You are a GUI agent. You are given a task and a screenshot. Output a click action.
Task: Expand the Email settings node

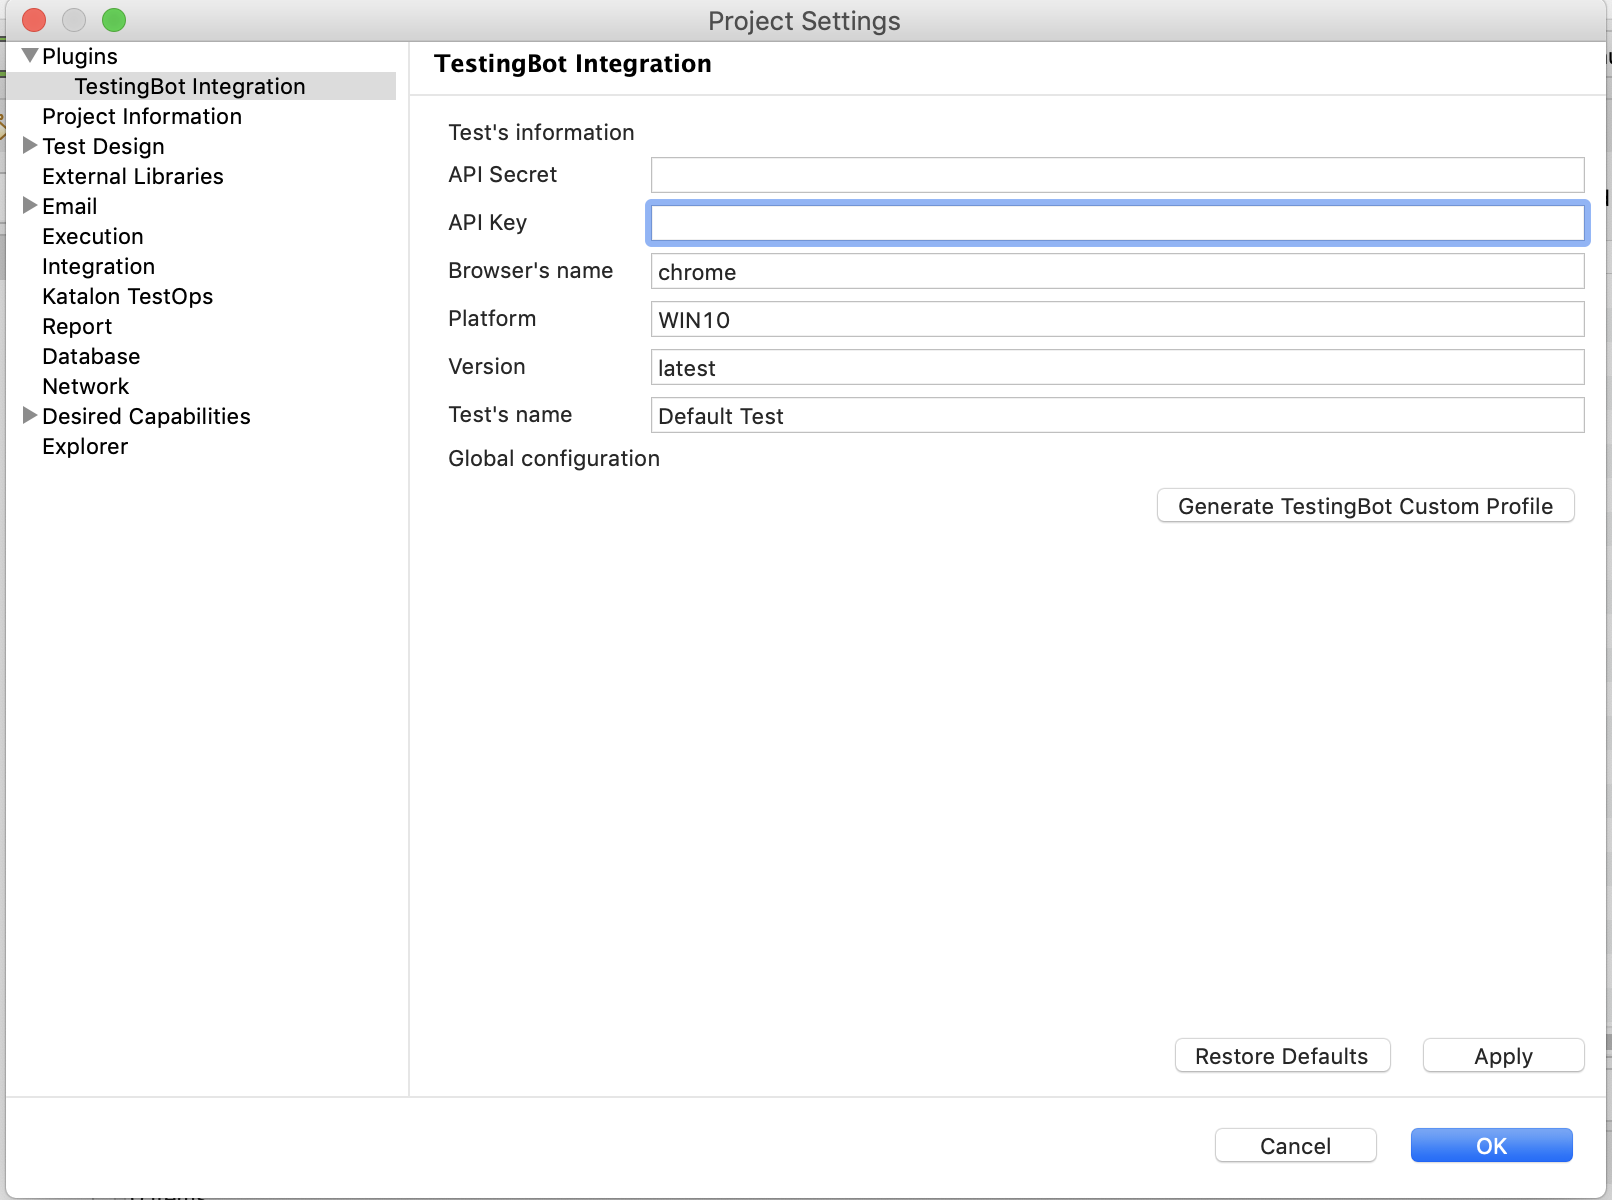click(x=30, y=206)
